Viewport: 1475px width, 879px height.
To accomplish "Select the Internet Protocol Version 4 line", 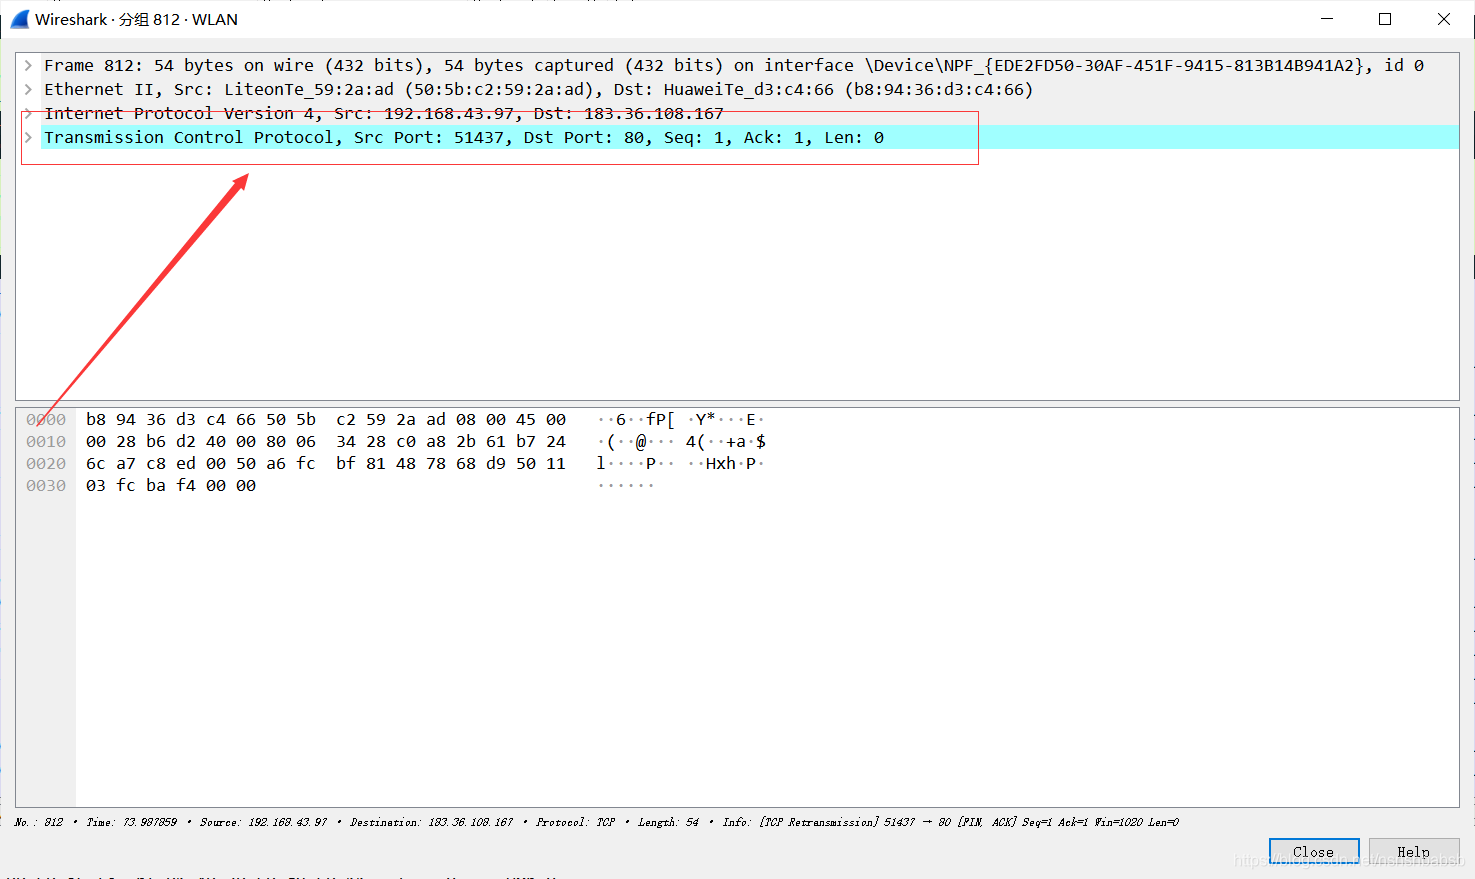I will pyautogui.click(x=383, y=114).
